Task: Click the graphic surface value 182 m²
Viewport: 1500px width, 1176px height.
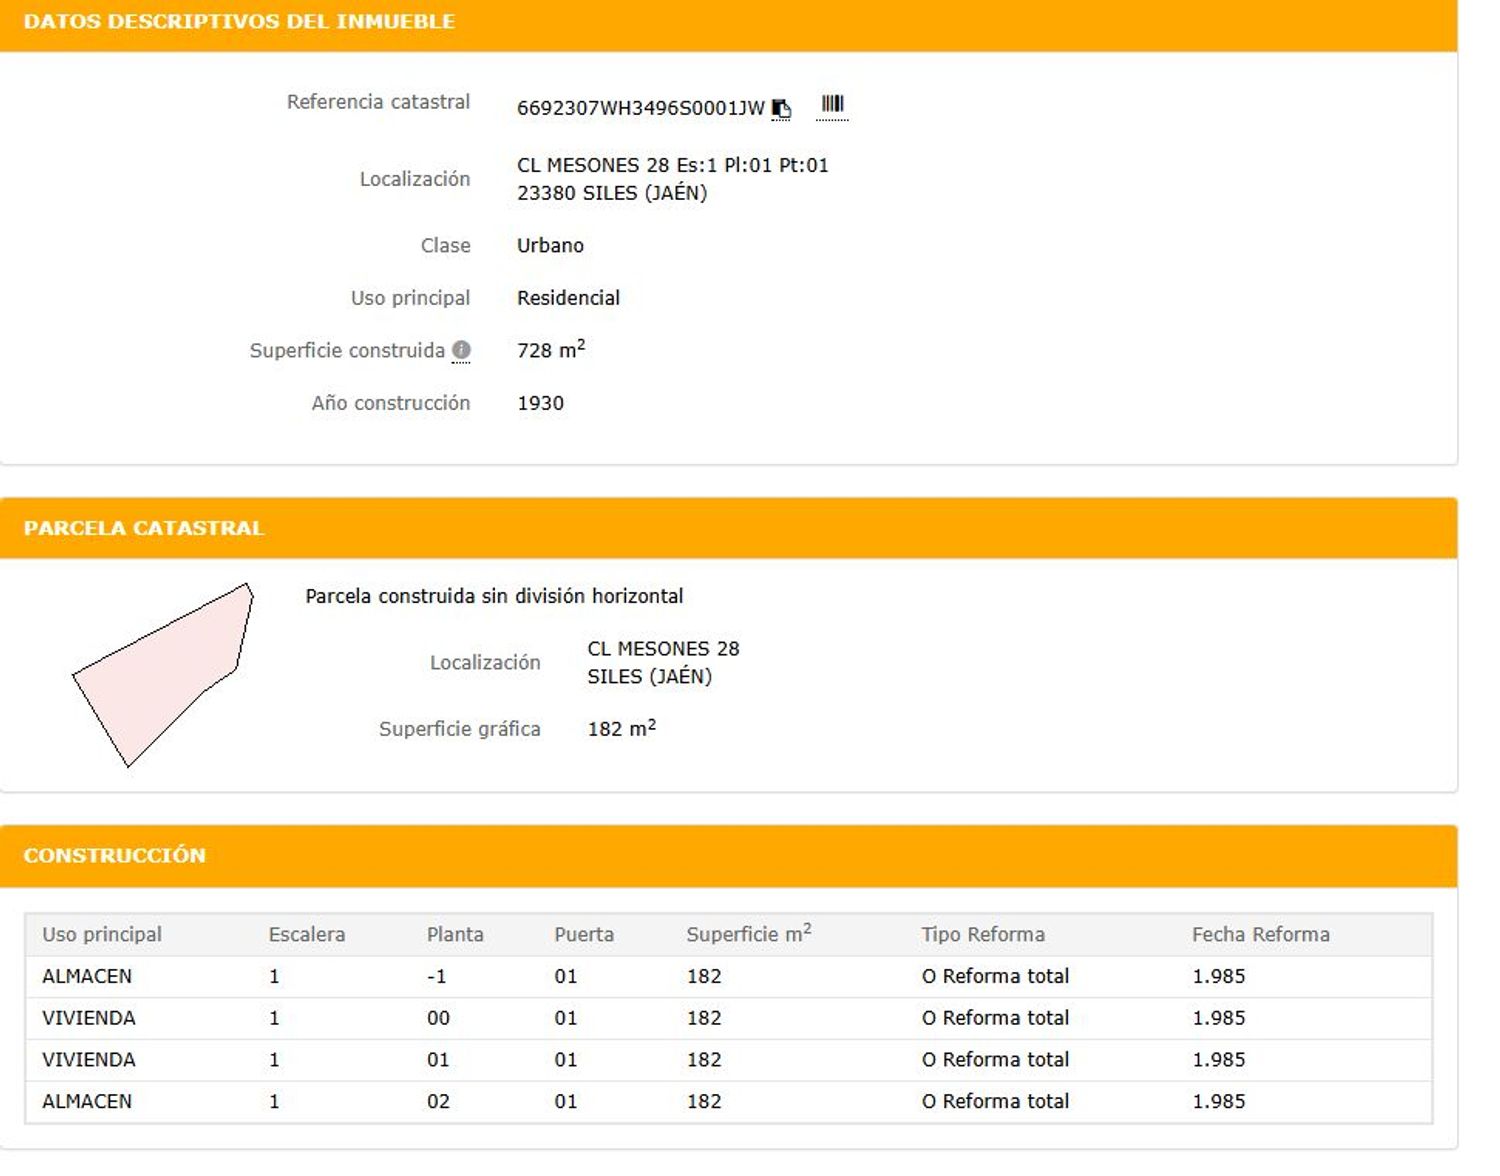Action: (621, 728)
